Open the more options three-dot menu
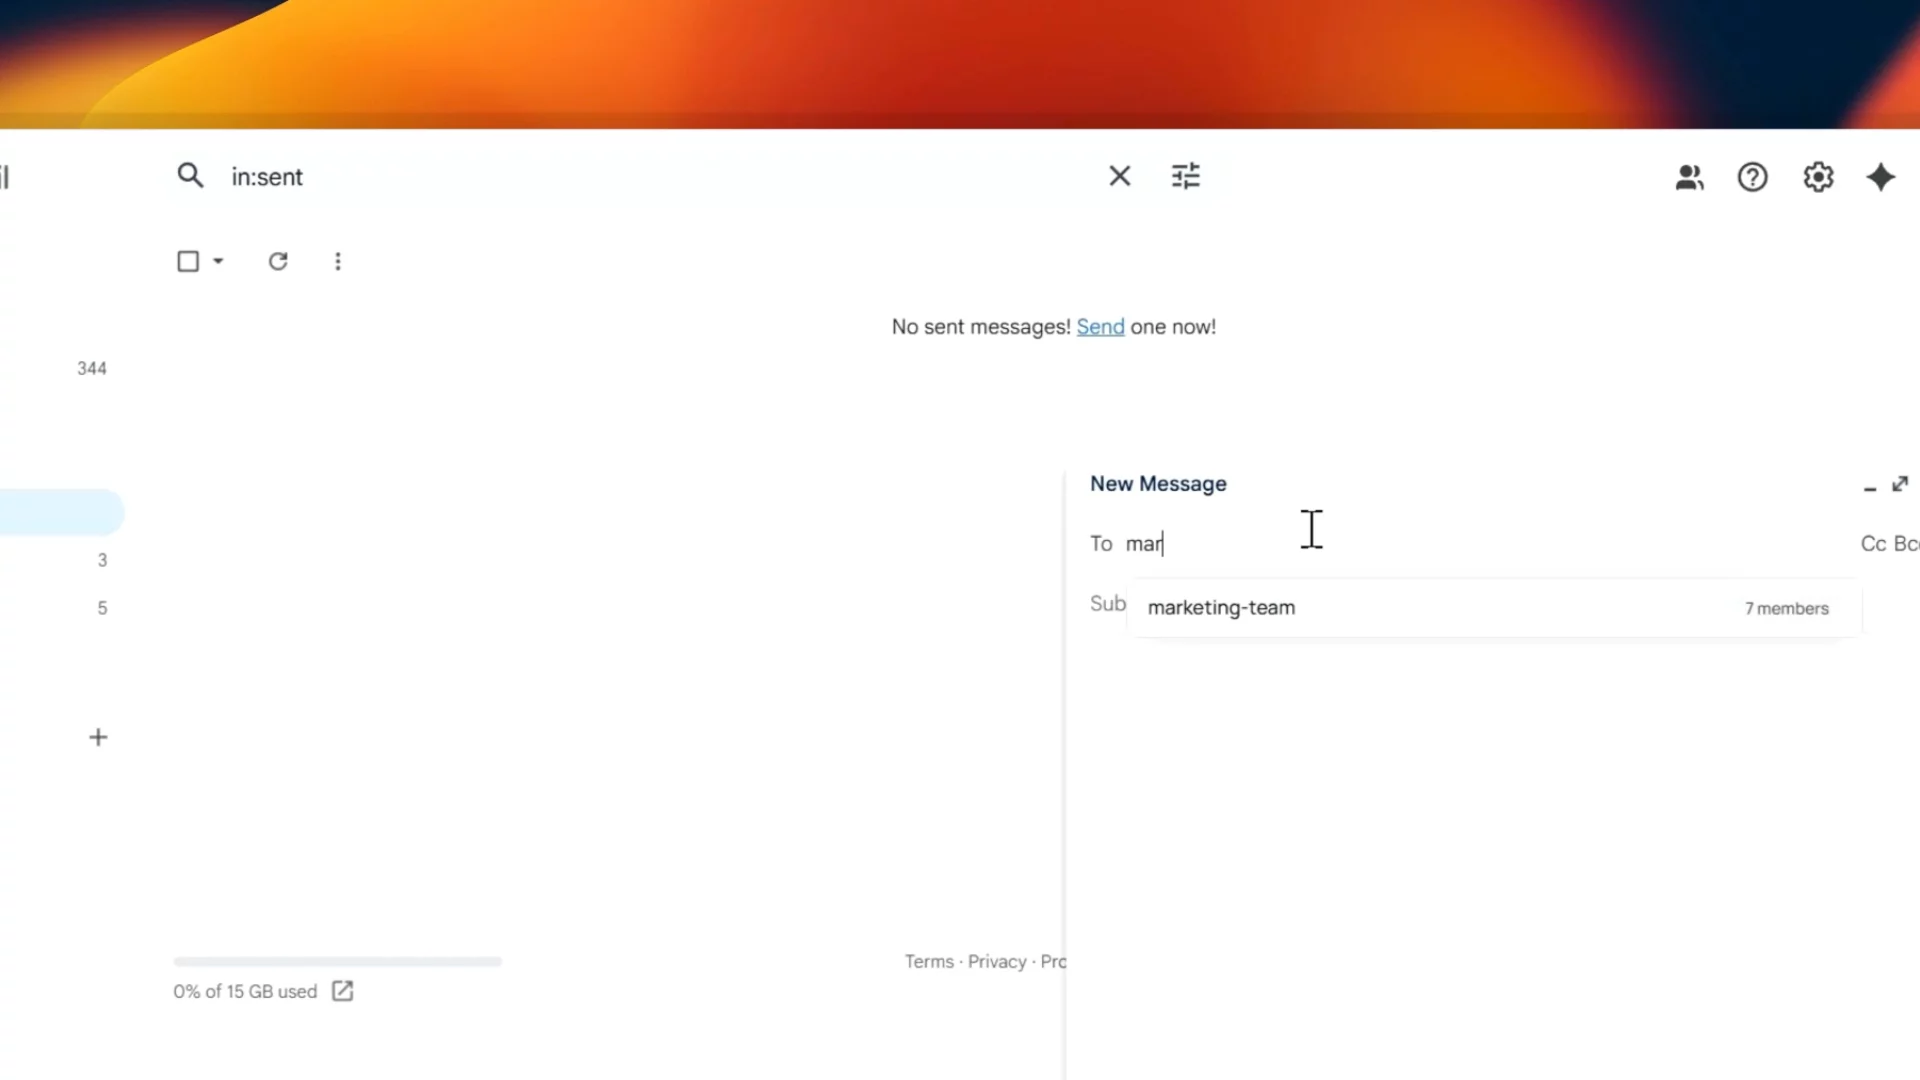 coord(338,261)
